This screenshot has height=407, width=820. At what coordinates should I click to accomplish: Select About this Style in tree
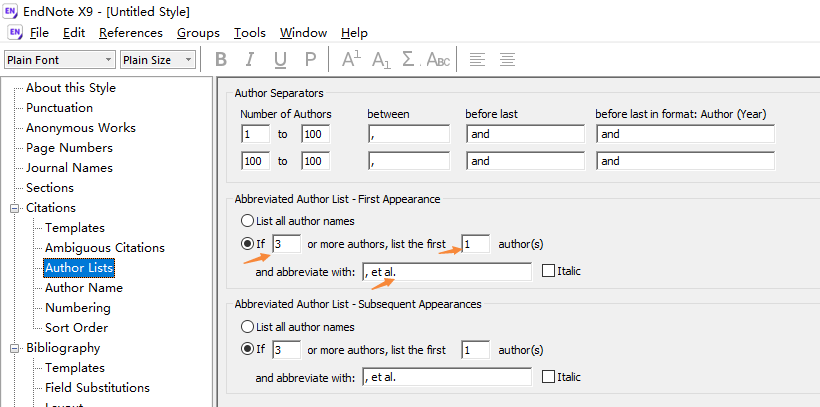point(71,88)
